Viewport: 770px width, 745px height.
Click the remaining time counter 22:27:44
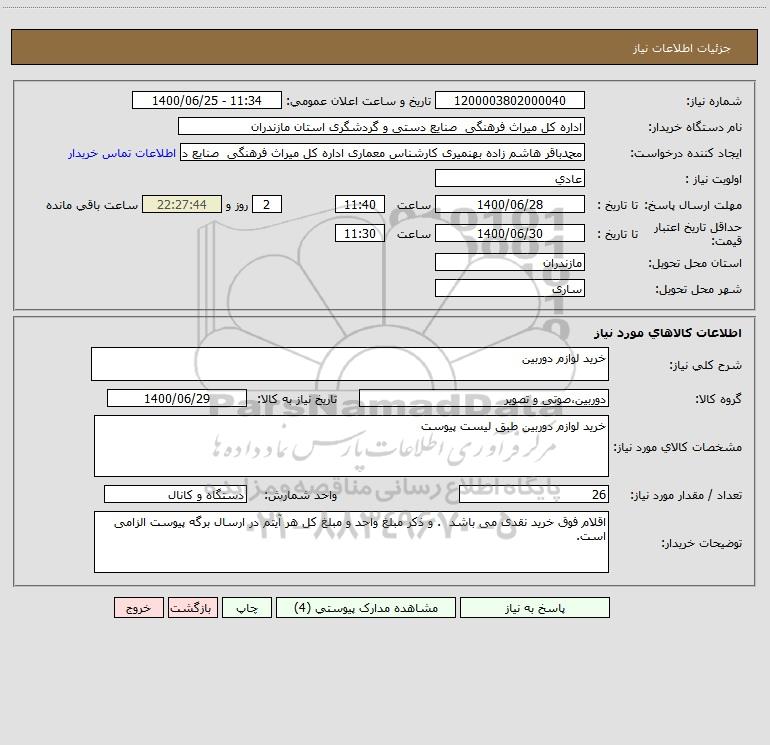coord(182,204)
